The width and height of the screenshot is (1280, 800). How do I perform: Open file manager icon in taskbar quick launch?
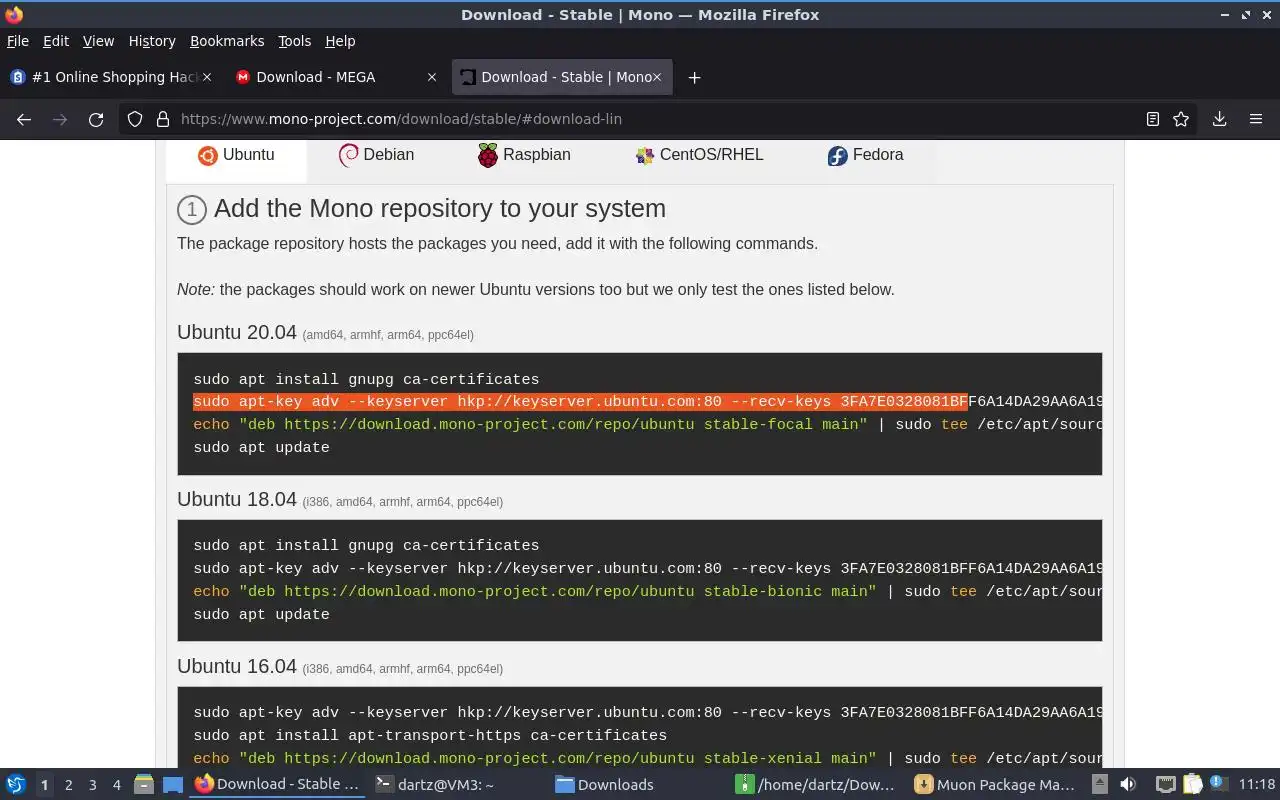pyautogui.click(x=144, y=785)
